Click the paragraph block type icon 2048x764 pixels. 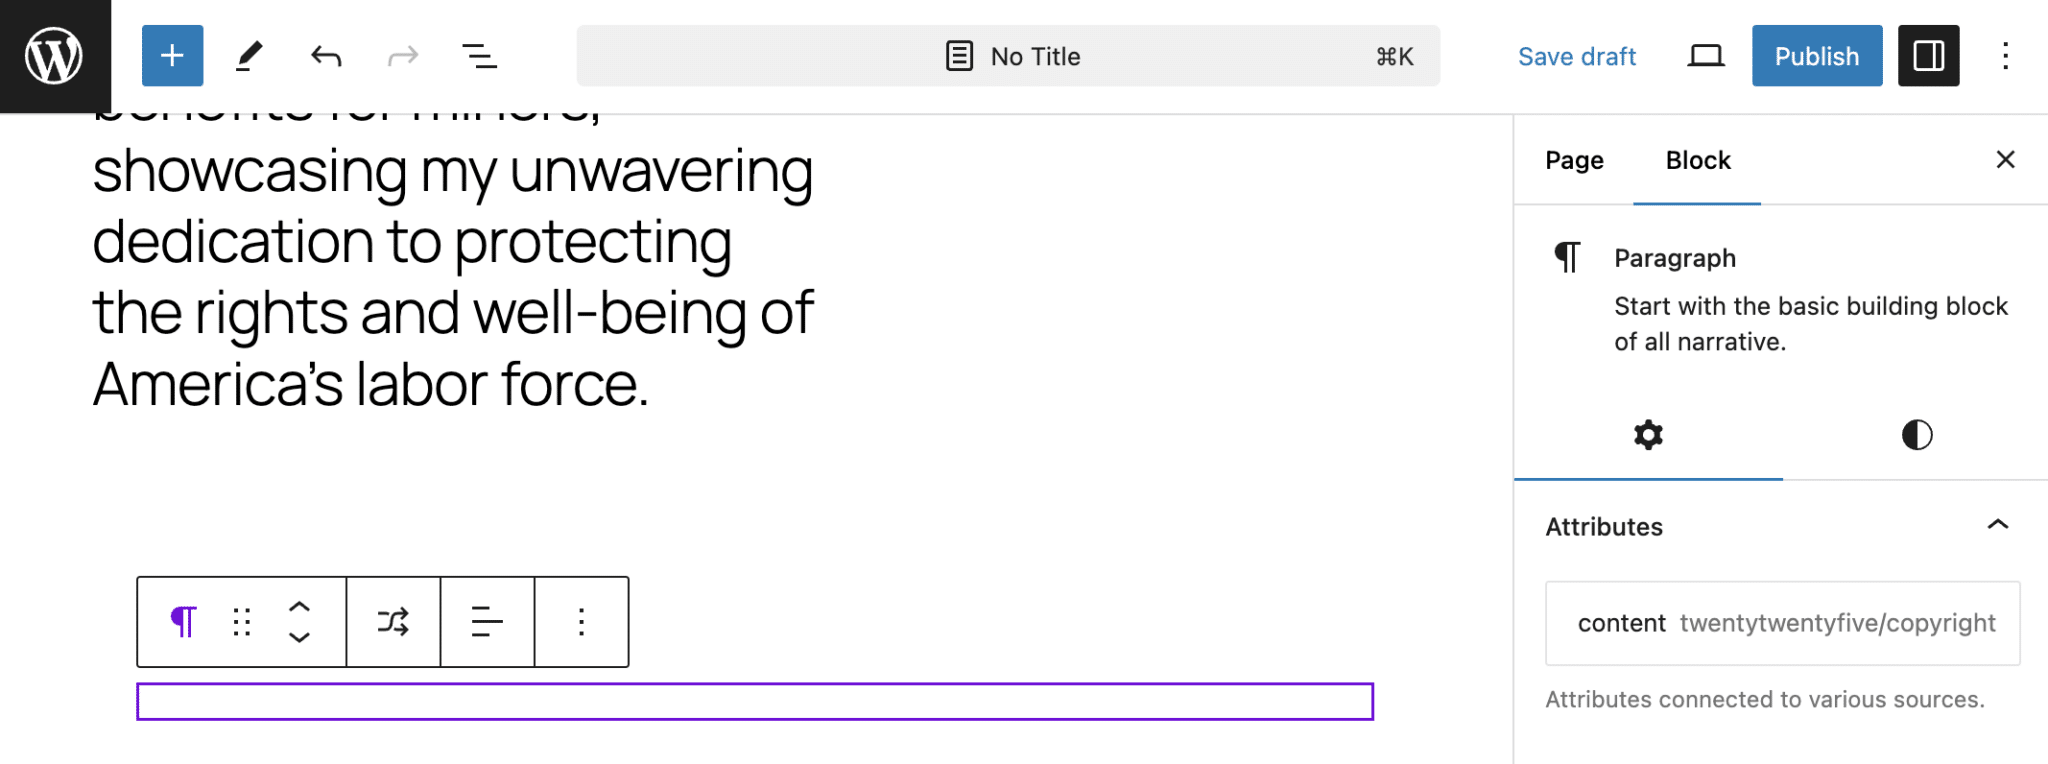184,622
